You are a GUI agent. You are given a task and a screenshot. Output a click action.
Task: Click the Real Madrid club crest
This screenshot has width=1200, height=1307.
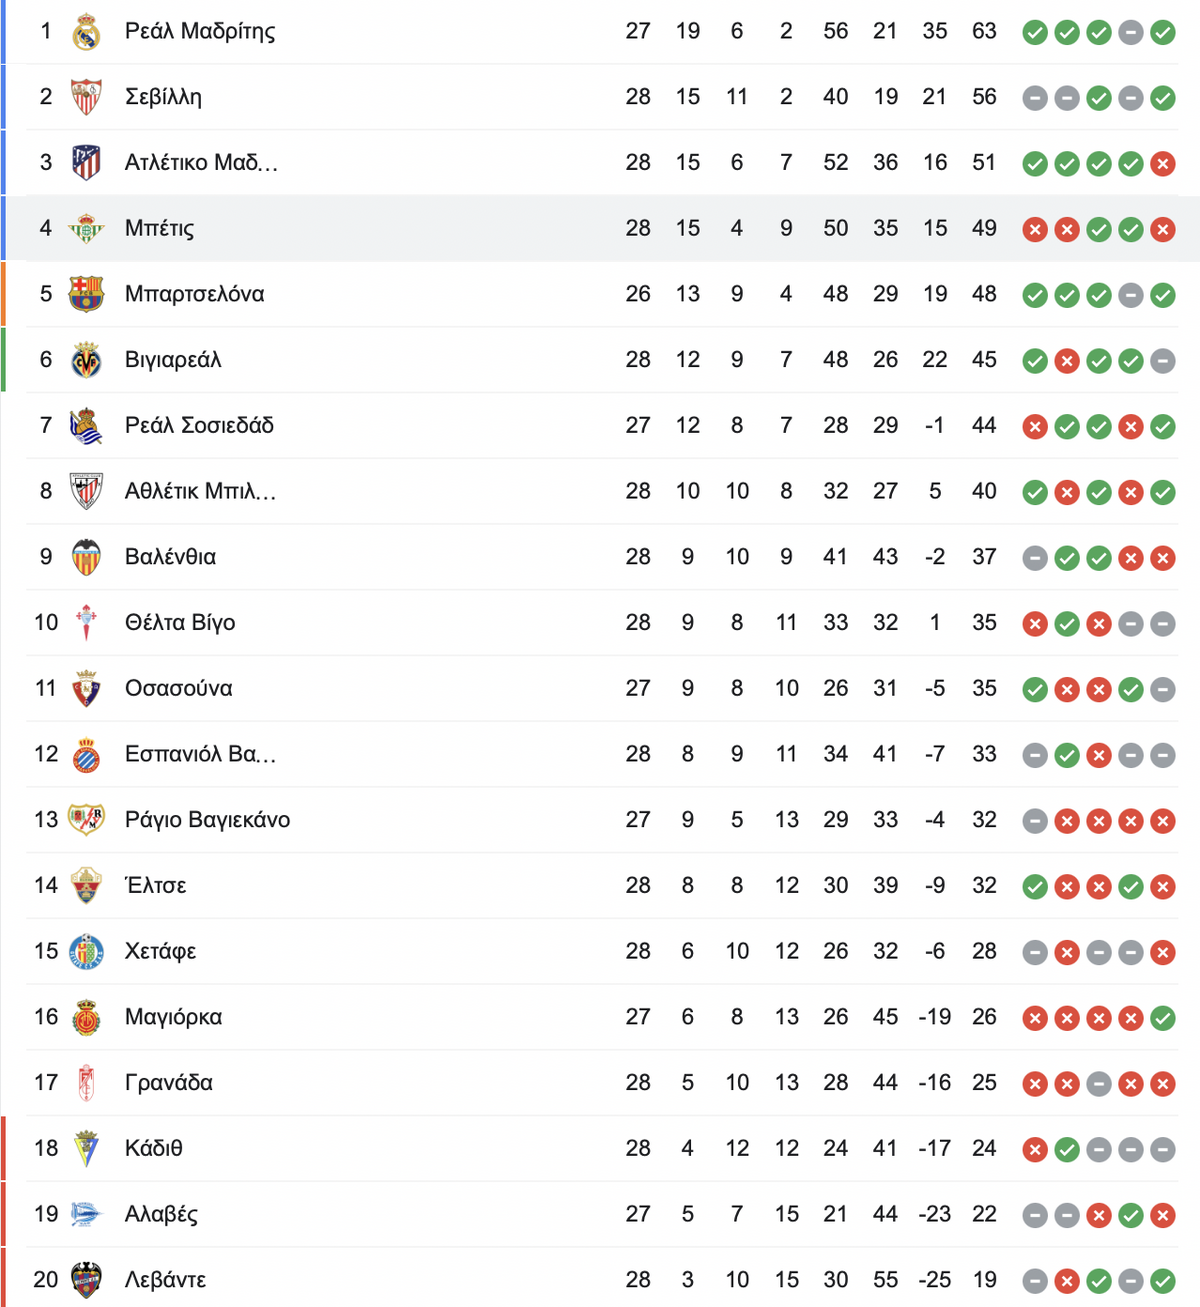coord(87,32)
